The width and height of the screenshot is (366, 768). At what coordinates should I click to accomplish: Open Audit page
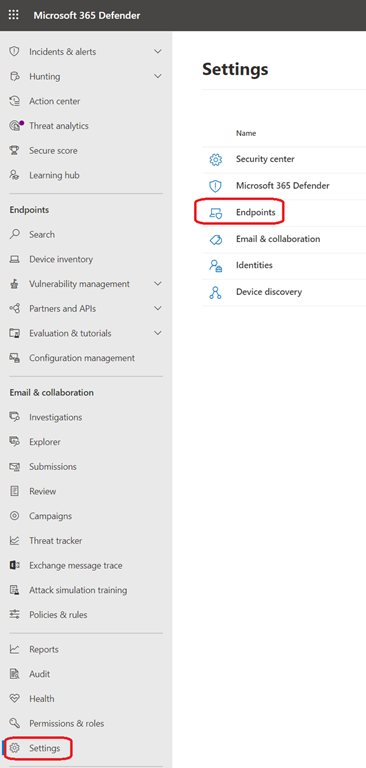[x=39, y=674]
